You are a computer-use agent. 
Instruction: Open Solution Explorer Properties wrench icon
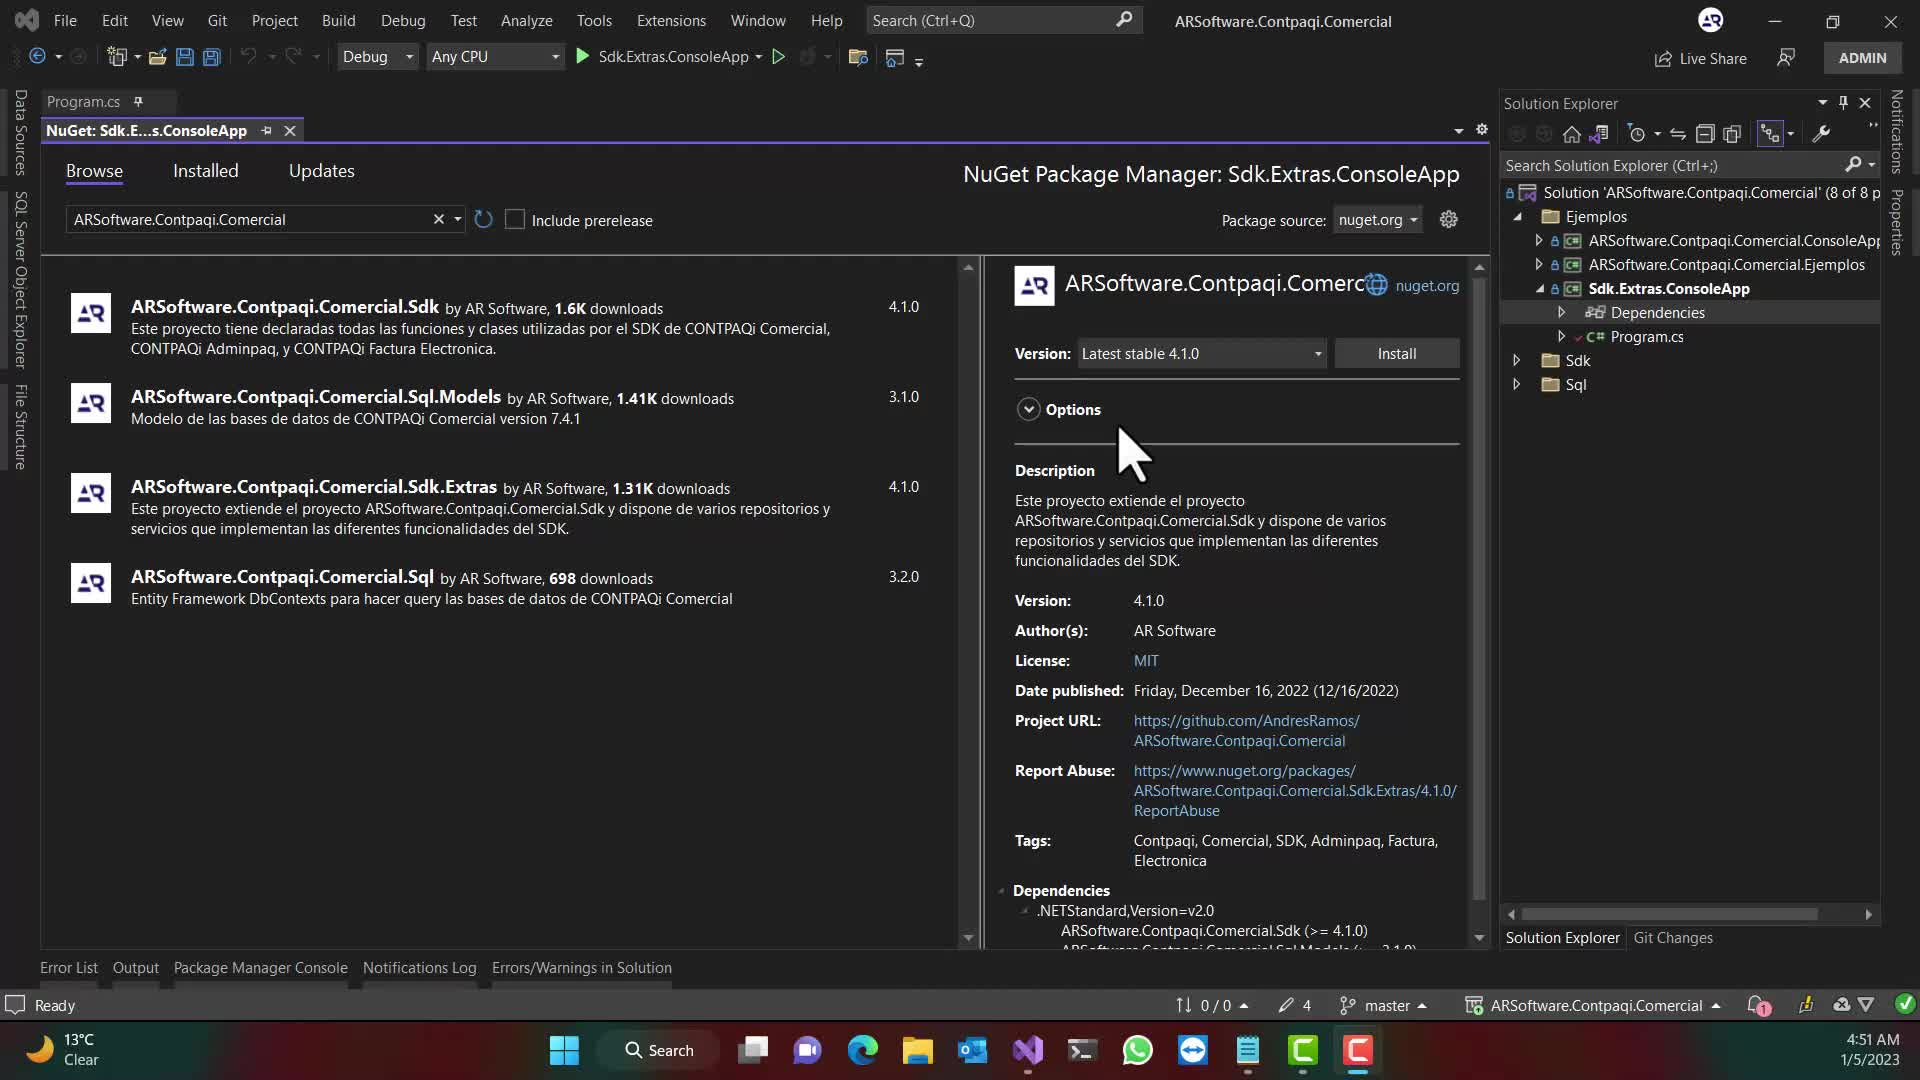[x=1822, y=133]
